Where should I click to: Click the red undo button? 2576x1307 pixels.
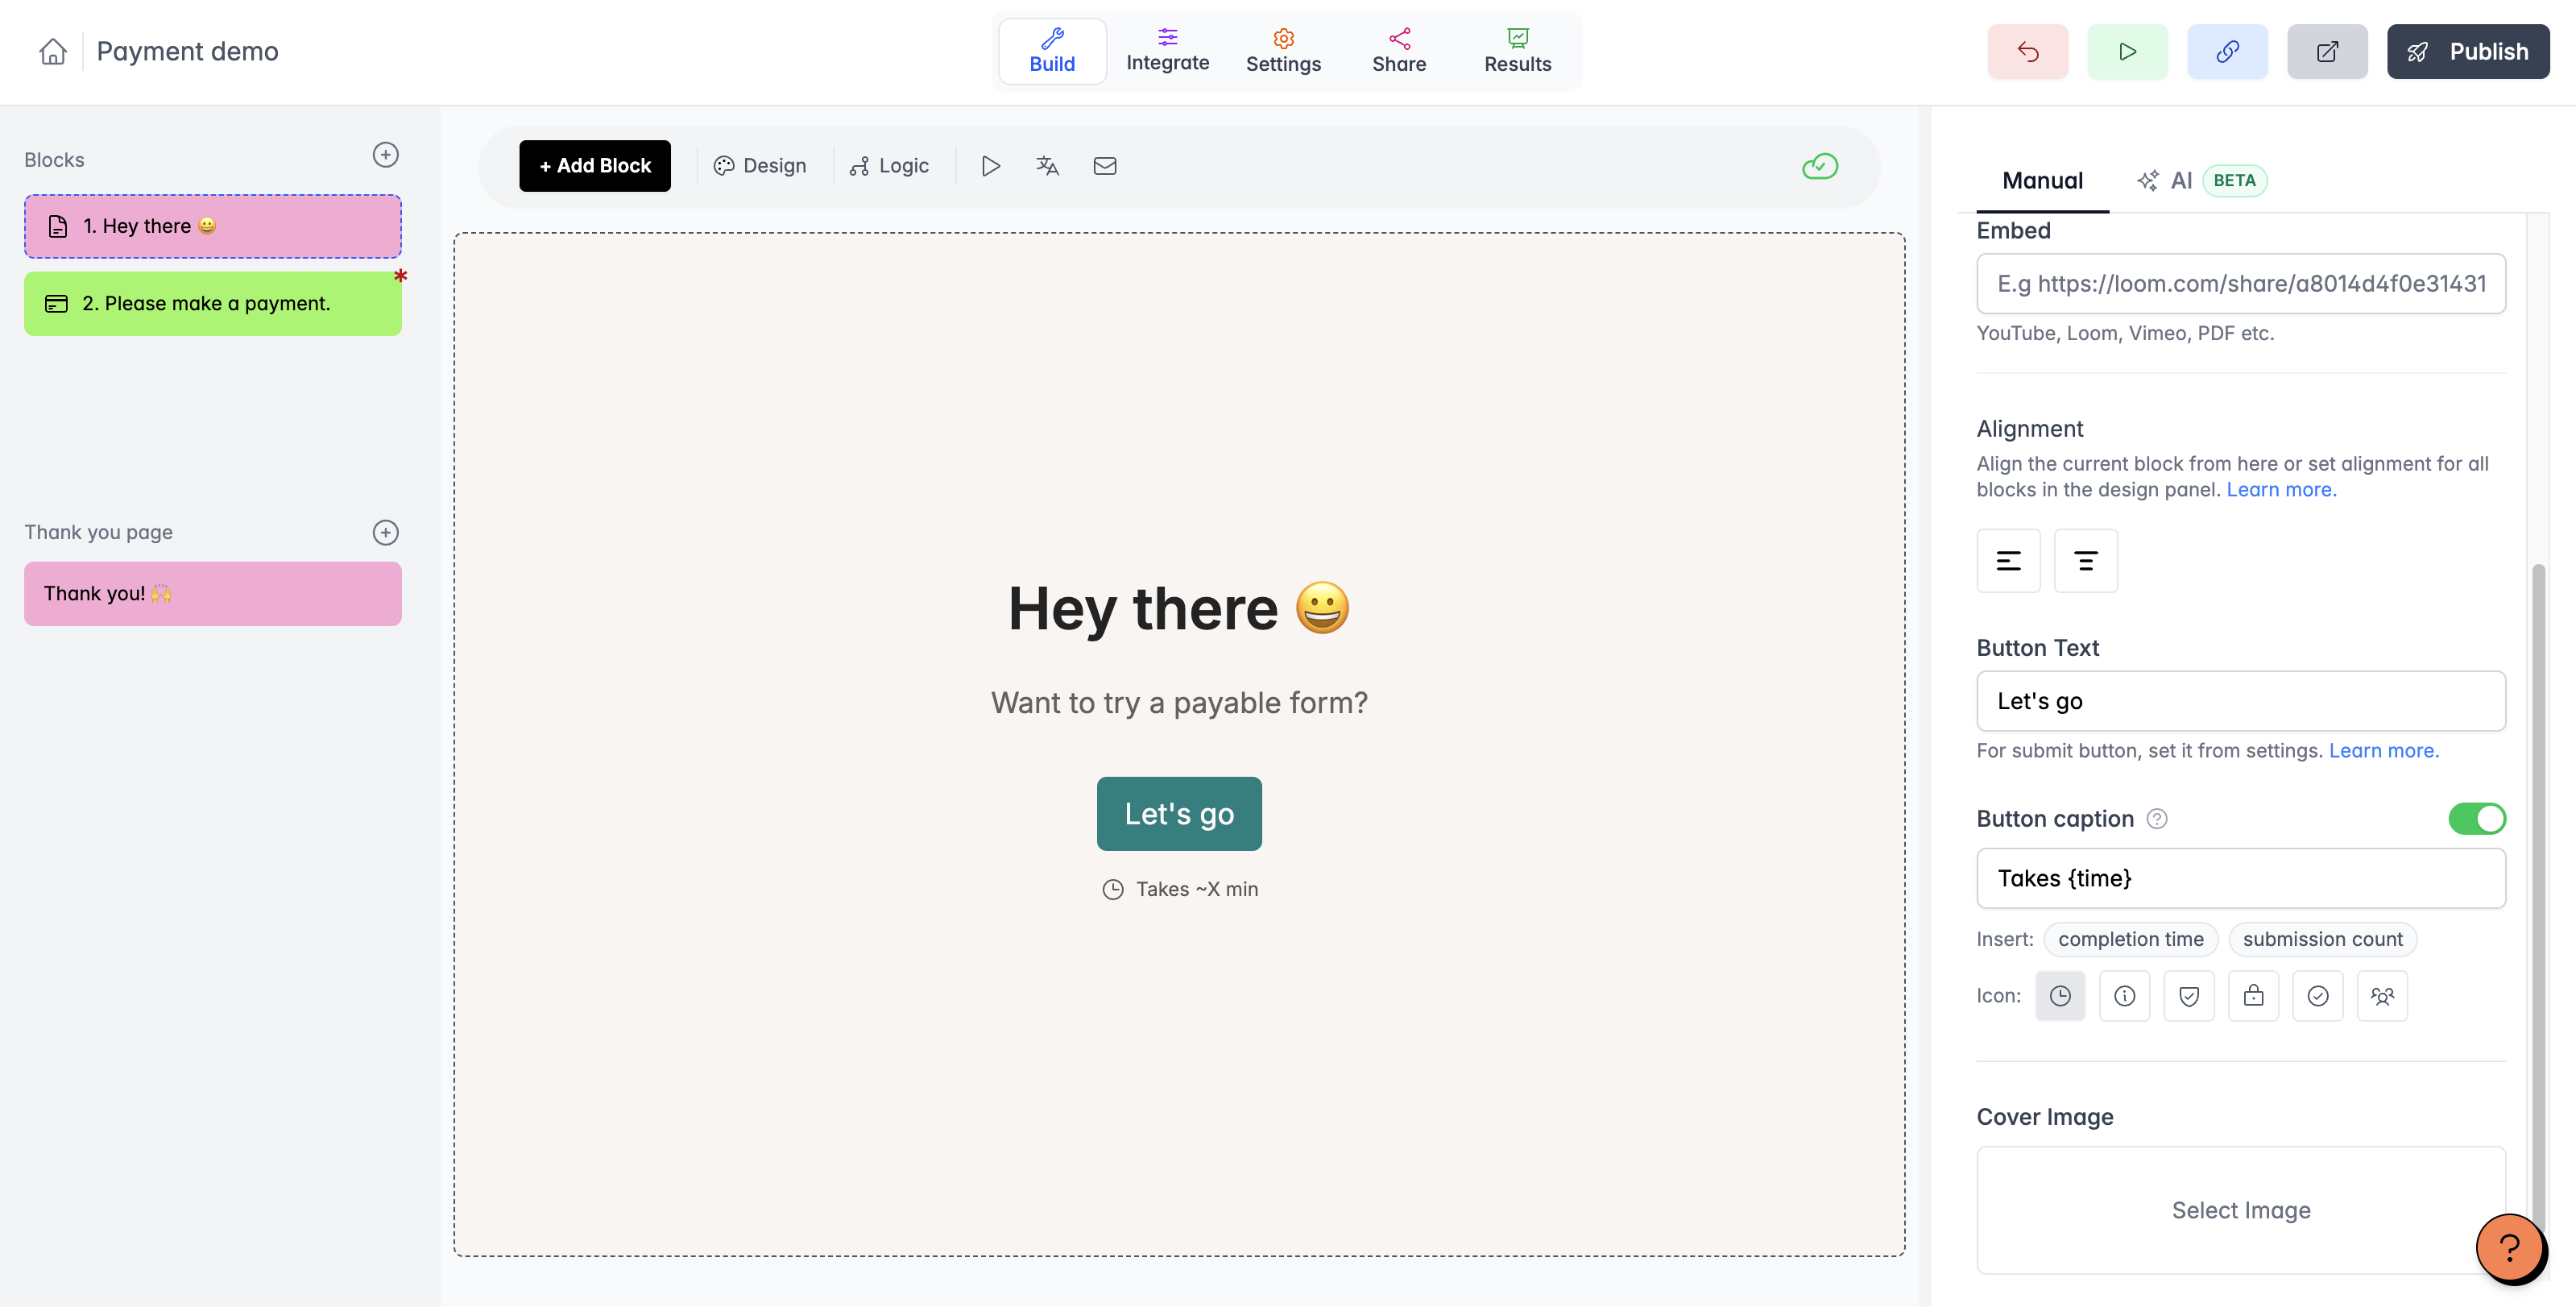coord(2027,51)
